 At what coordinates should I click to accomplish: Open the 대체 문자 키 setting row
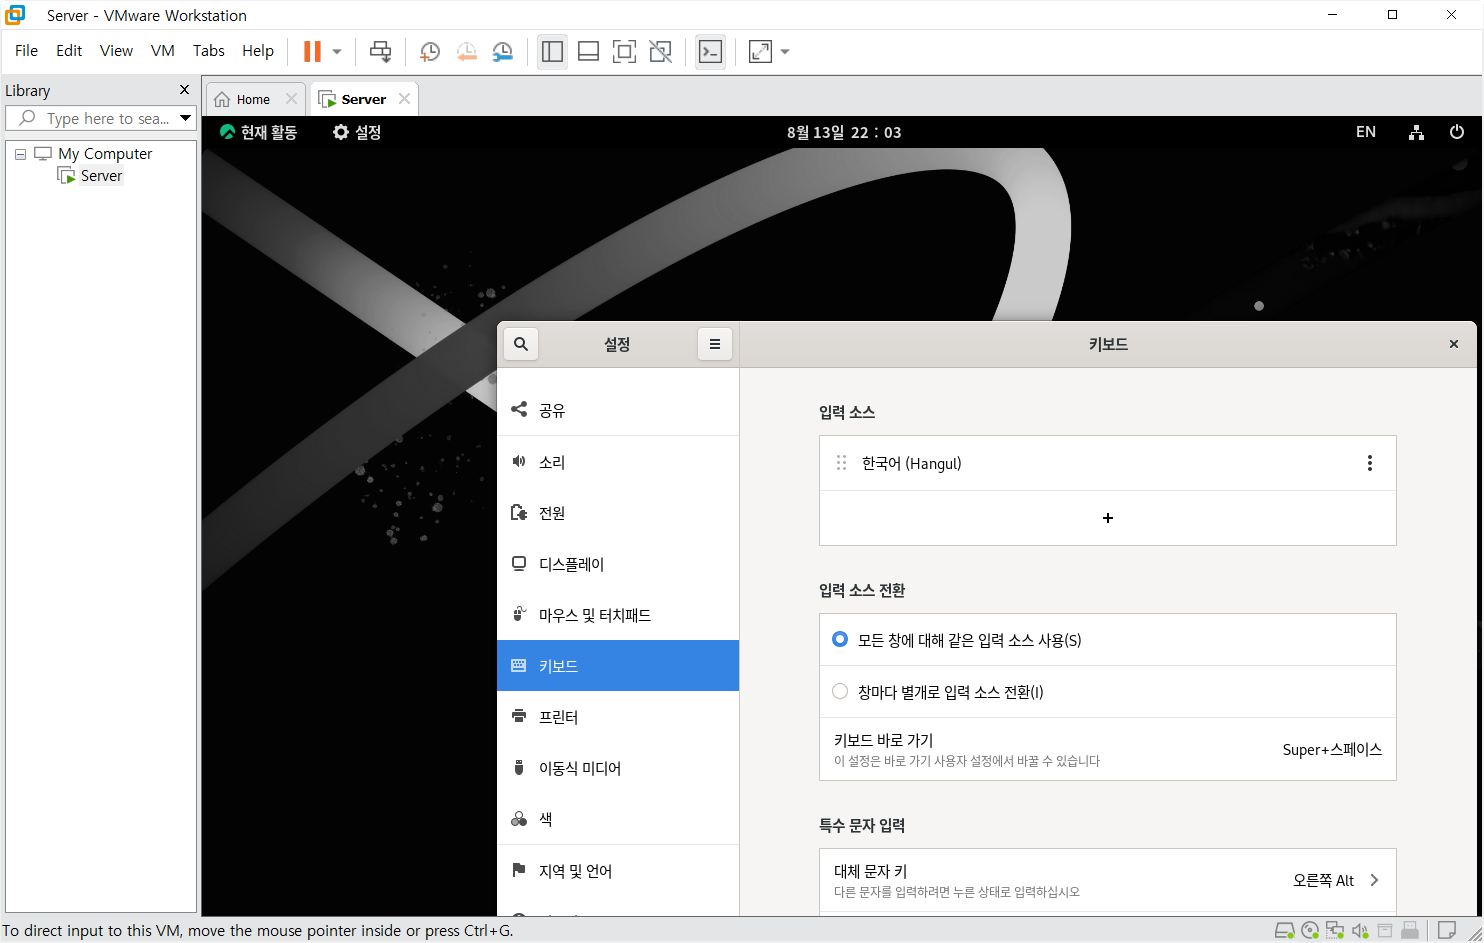click(1108, 880)
